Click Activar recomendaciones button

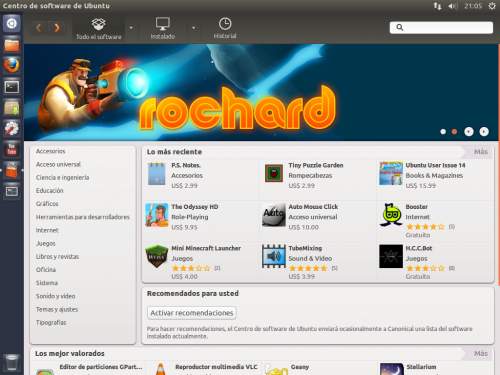pos(192,313)
